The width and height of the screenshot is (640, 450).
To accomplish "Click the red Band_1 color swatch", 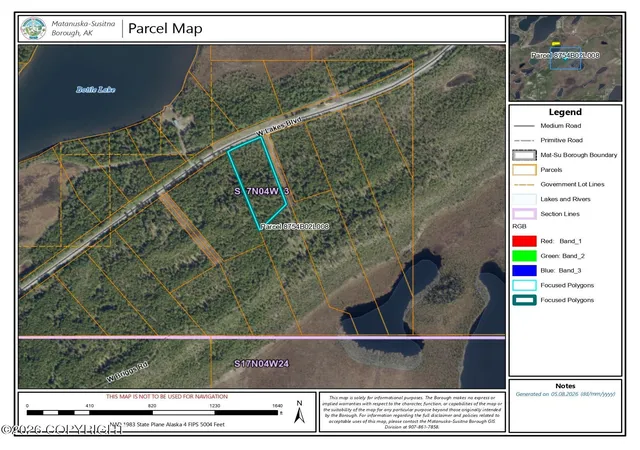I will coord(524,241).
